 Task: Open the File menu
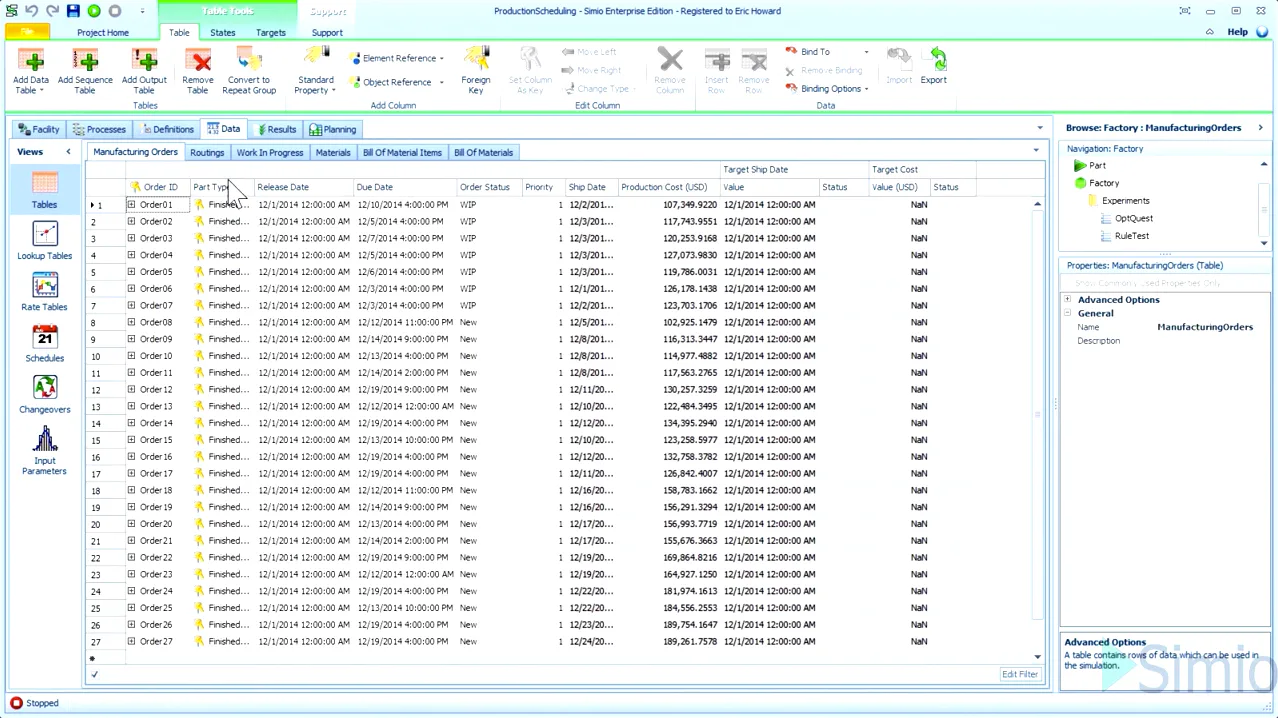[x=27, y=32]
